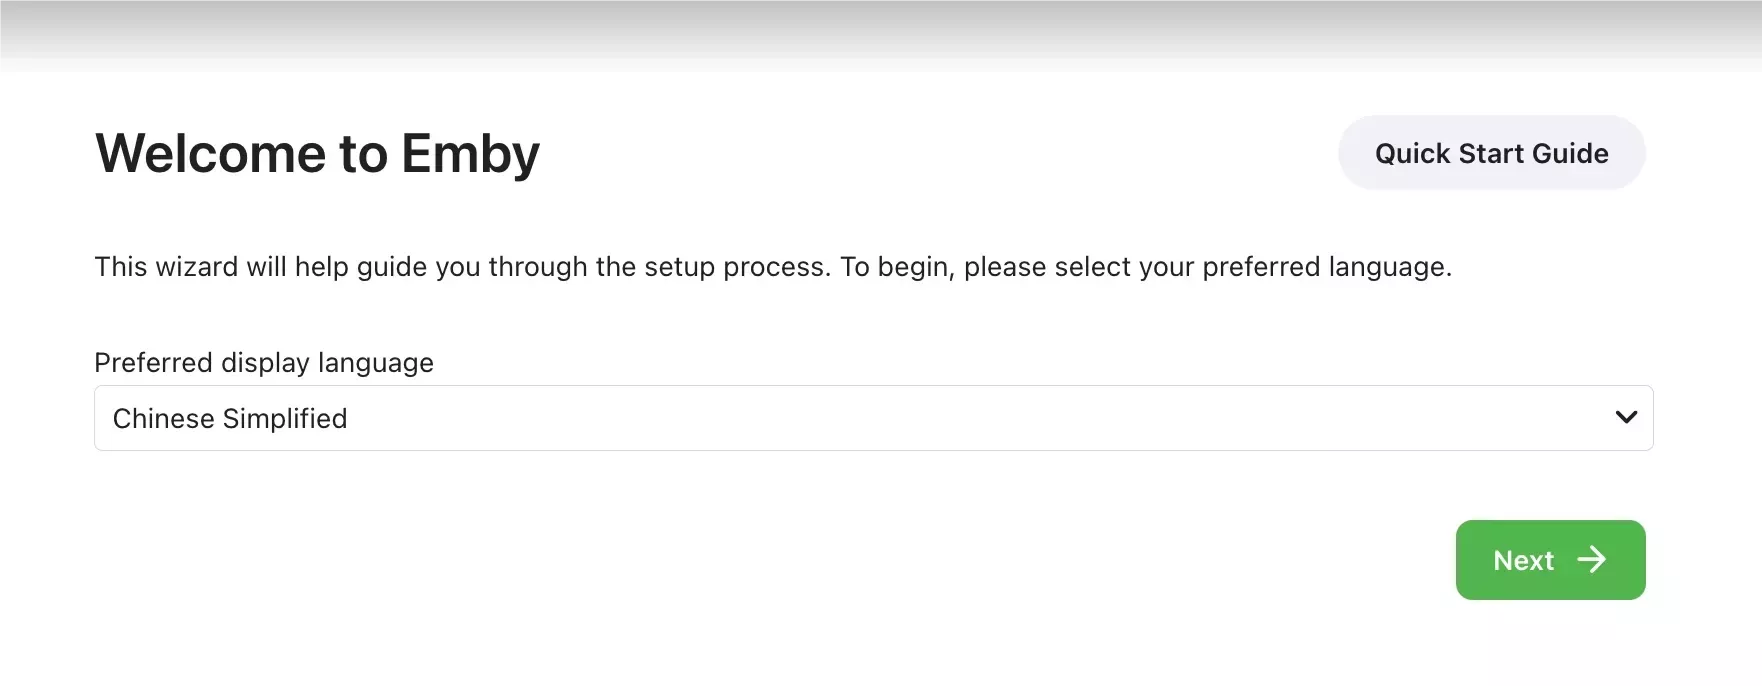Click the gray header bar at top
1762x686 pixels.
881,35
